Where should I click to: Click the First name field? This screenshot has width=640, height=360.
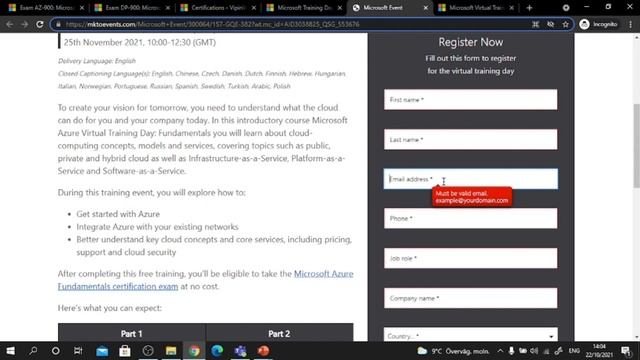pyautogui.click(x=470, y=100)
